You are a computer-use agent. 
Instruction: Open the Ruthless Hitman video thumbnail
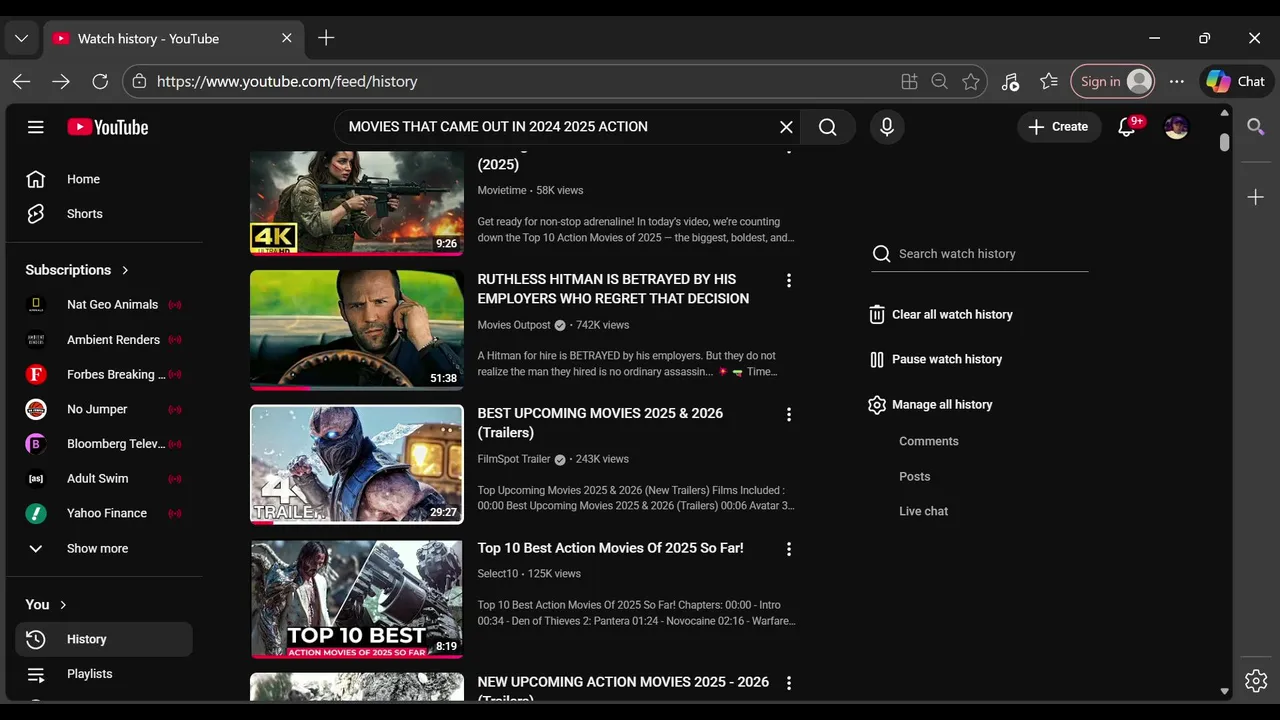357,329
